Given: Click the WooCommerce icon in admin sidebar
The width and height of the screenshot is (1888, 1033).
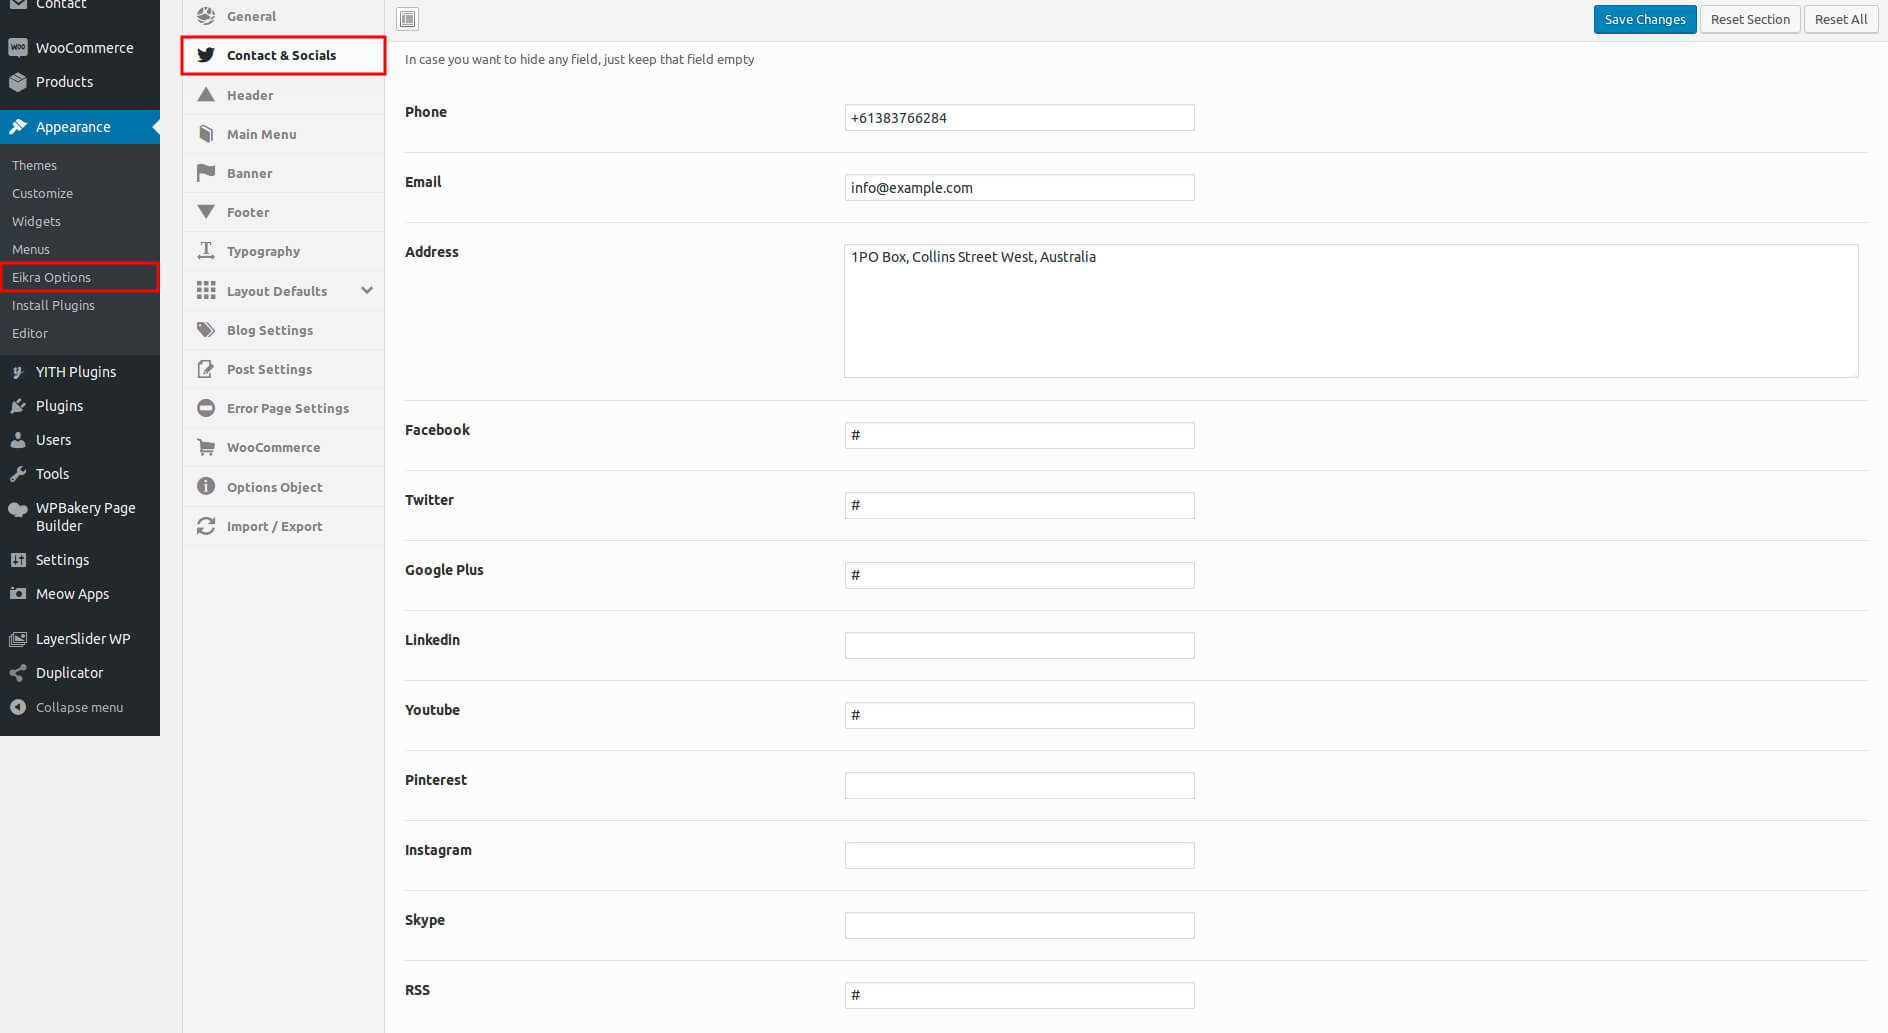Looking at the screenshot, I should tap(18, 48).
